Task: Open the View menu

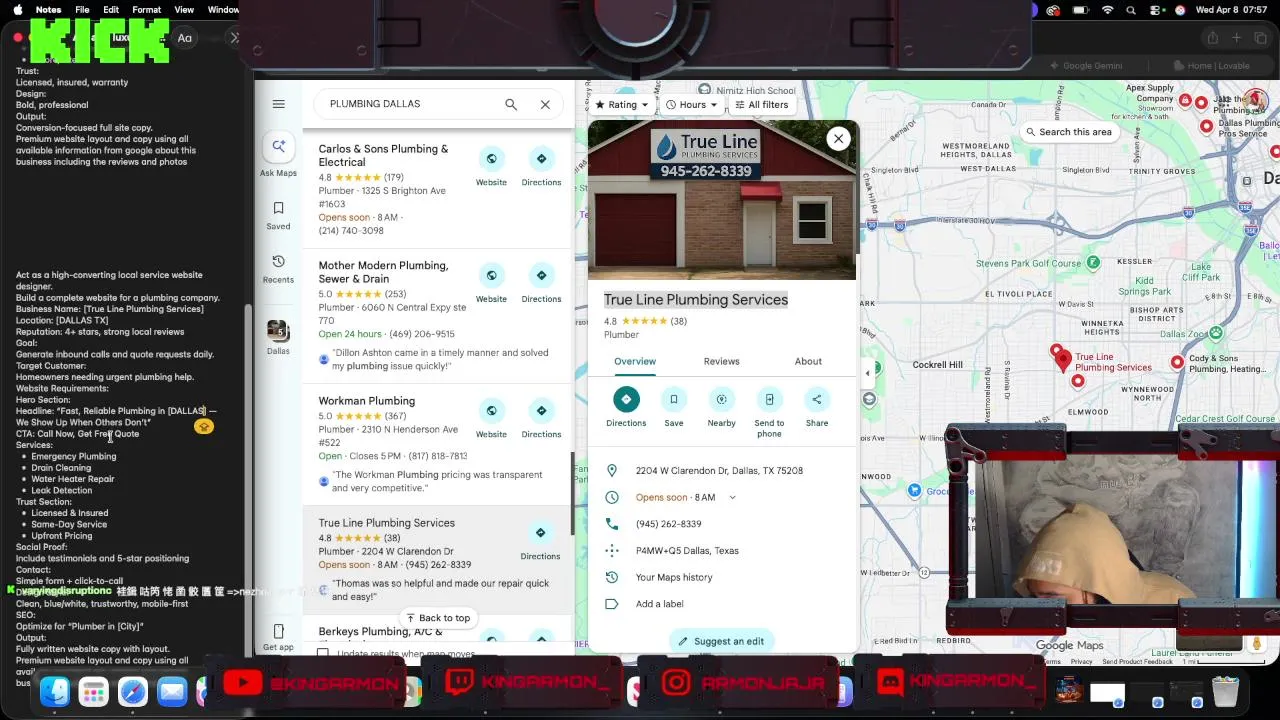Action: 184,10
